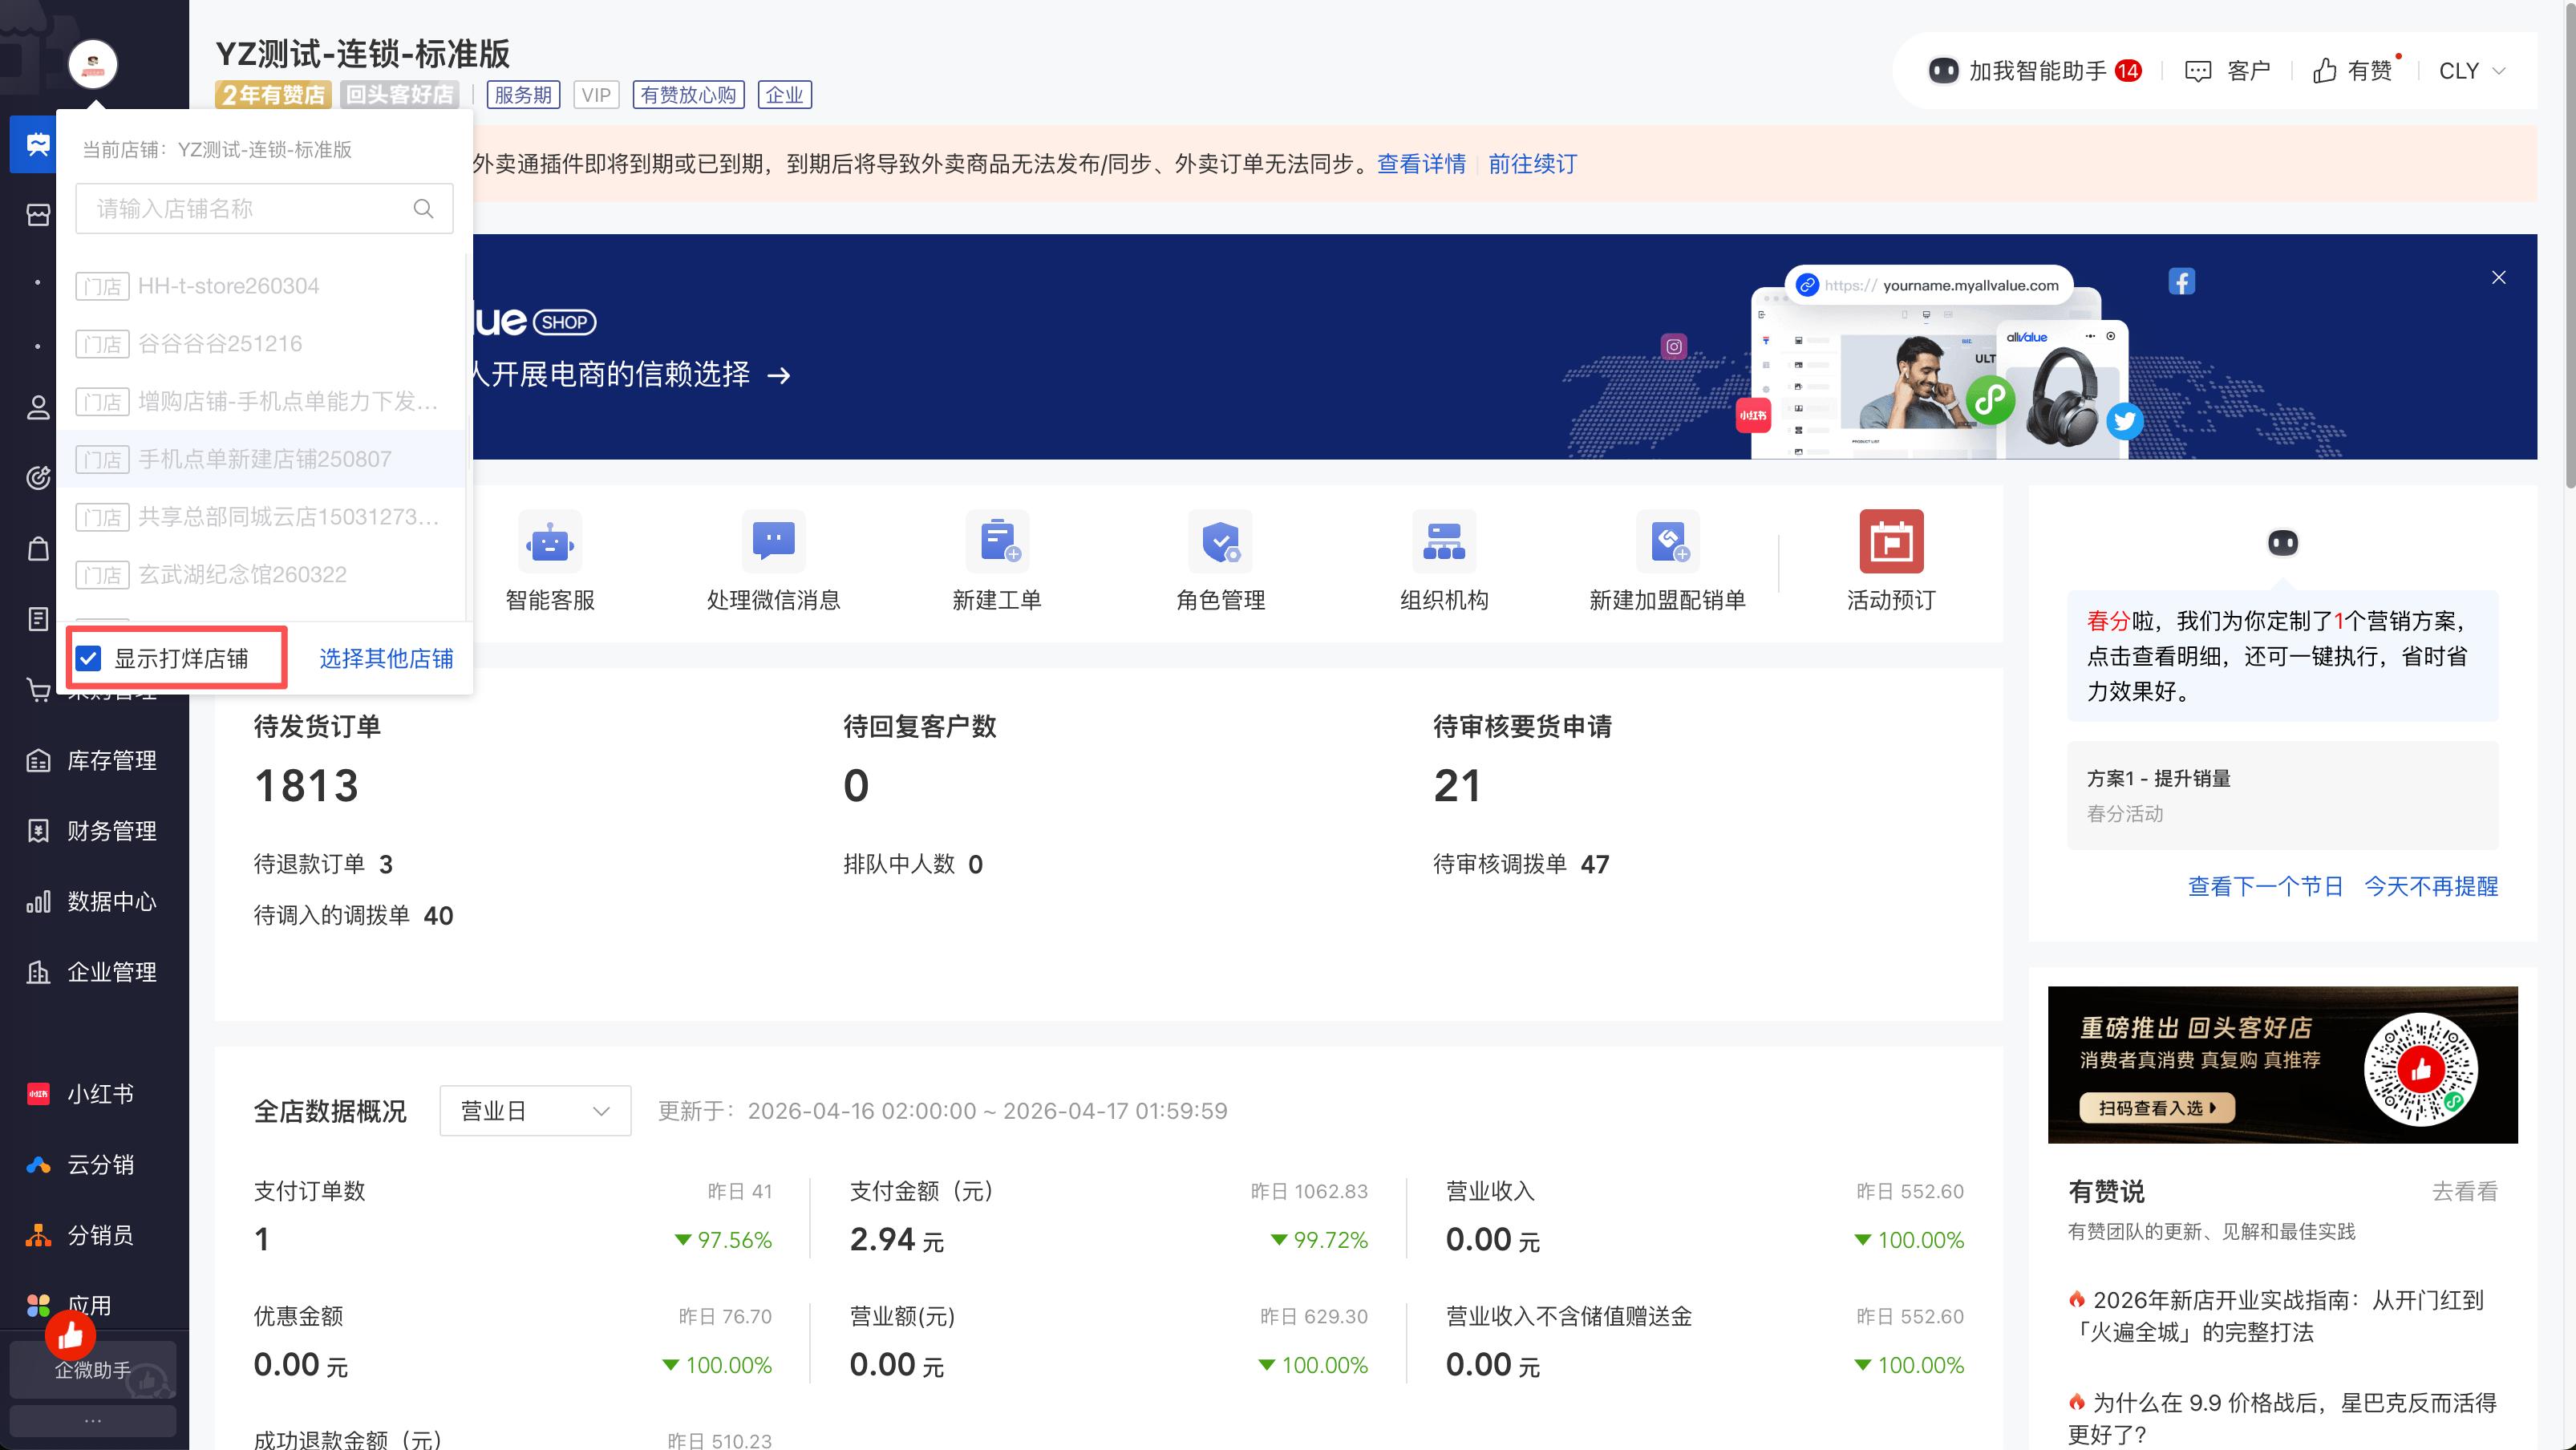Open the target (marketing) icon in the sidebar
Image resolution: width=2576 pixels, height=1450 pixels.
pos(38,478)
